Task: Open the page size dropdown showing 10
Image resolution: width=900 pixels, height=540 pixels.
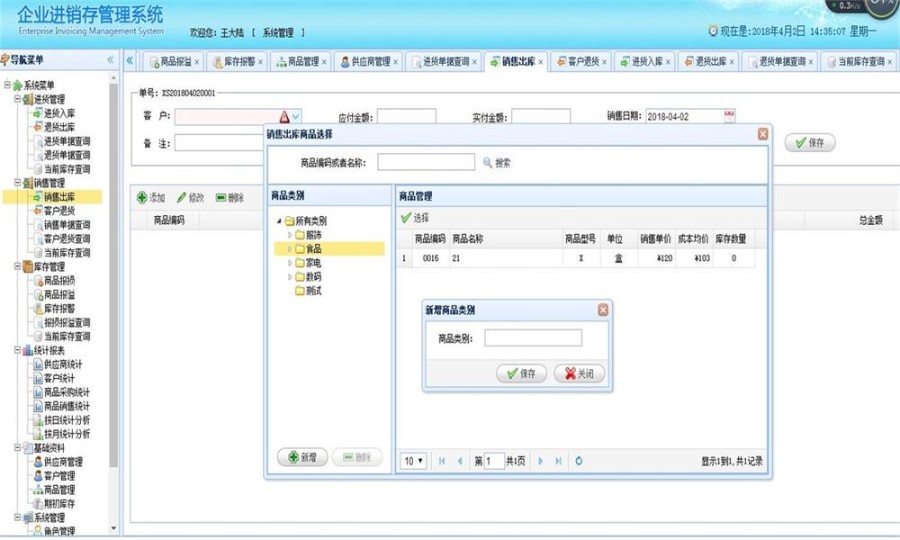Action: [414, 461]
